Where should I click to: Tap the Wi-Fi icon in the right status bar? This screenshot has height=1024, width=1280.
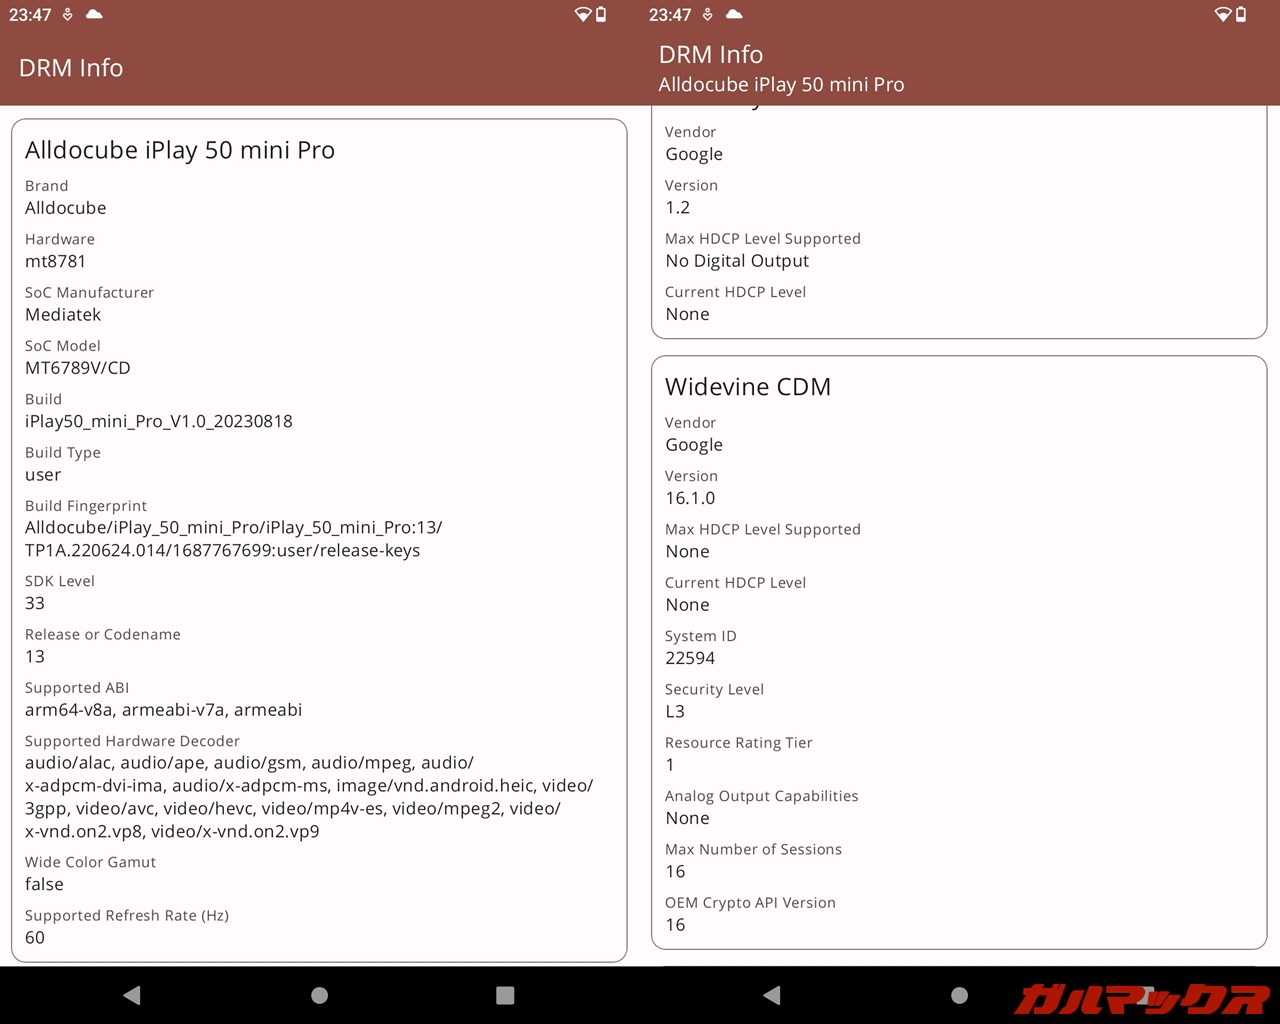point(1222,14)
